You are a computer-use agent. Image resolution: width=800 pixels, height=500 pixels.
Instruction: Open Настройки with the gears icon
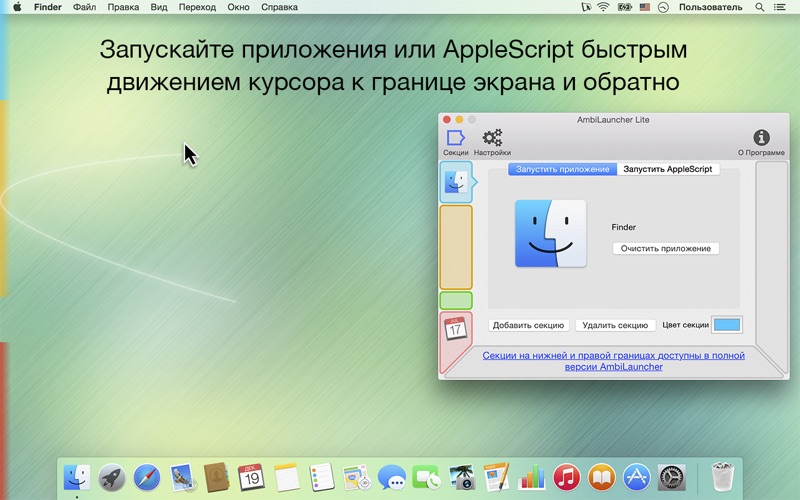[x=492, y=142]
